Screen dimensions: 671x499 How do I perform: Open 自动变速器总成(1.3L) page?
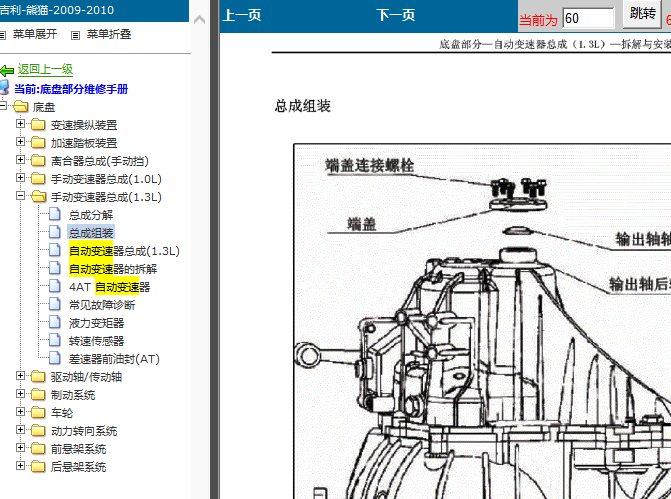(x=124, y=251)
